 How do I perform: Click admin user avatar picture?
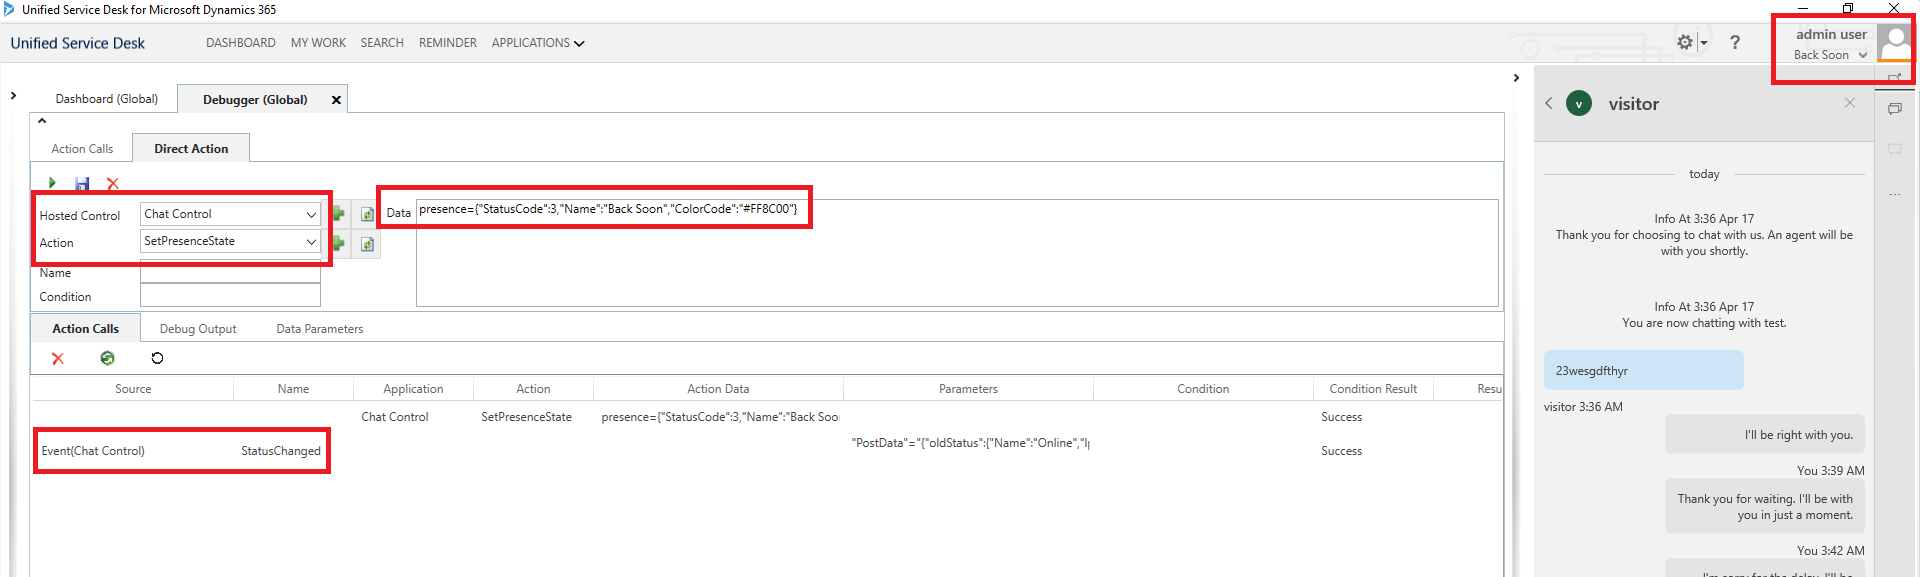[1894, 43]
